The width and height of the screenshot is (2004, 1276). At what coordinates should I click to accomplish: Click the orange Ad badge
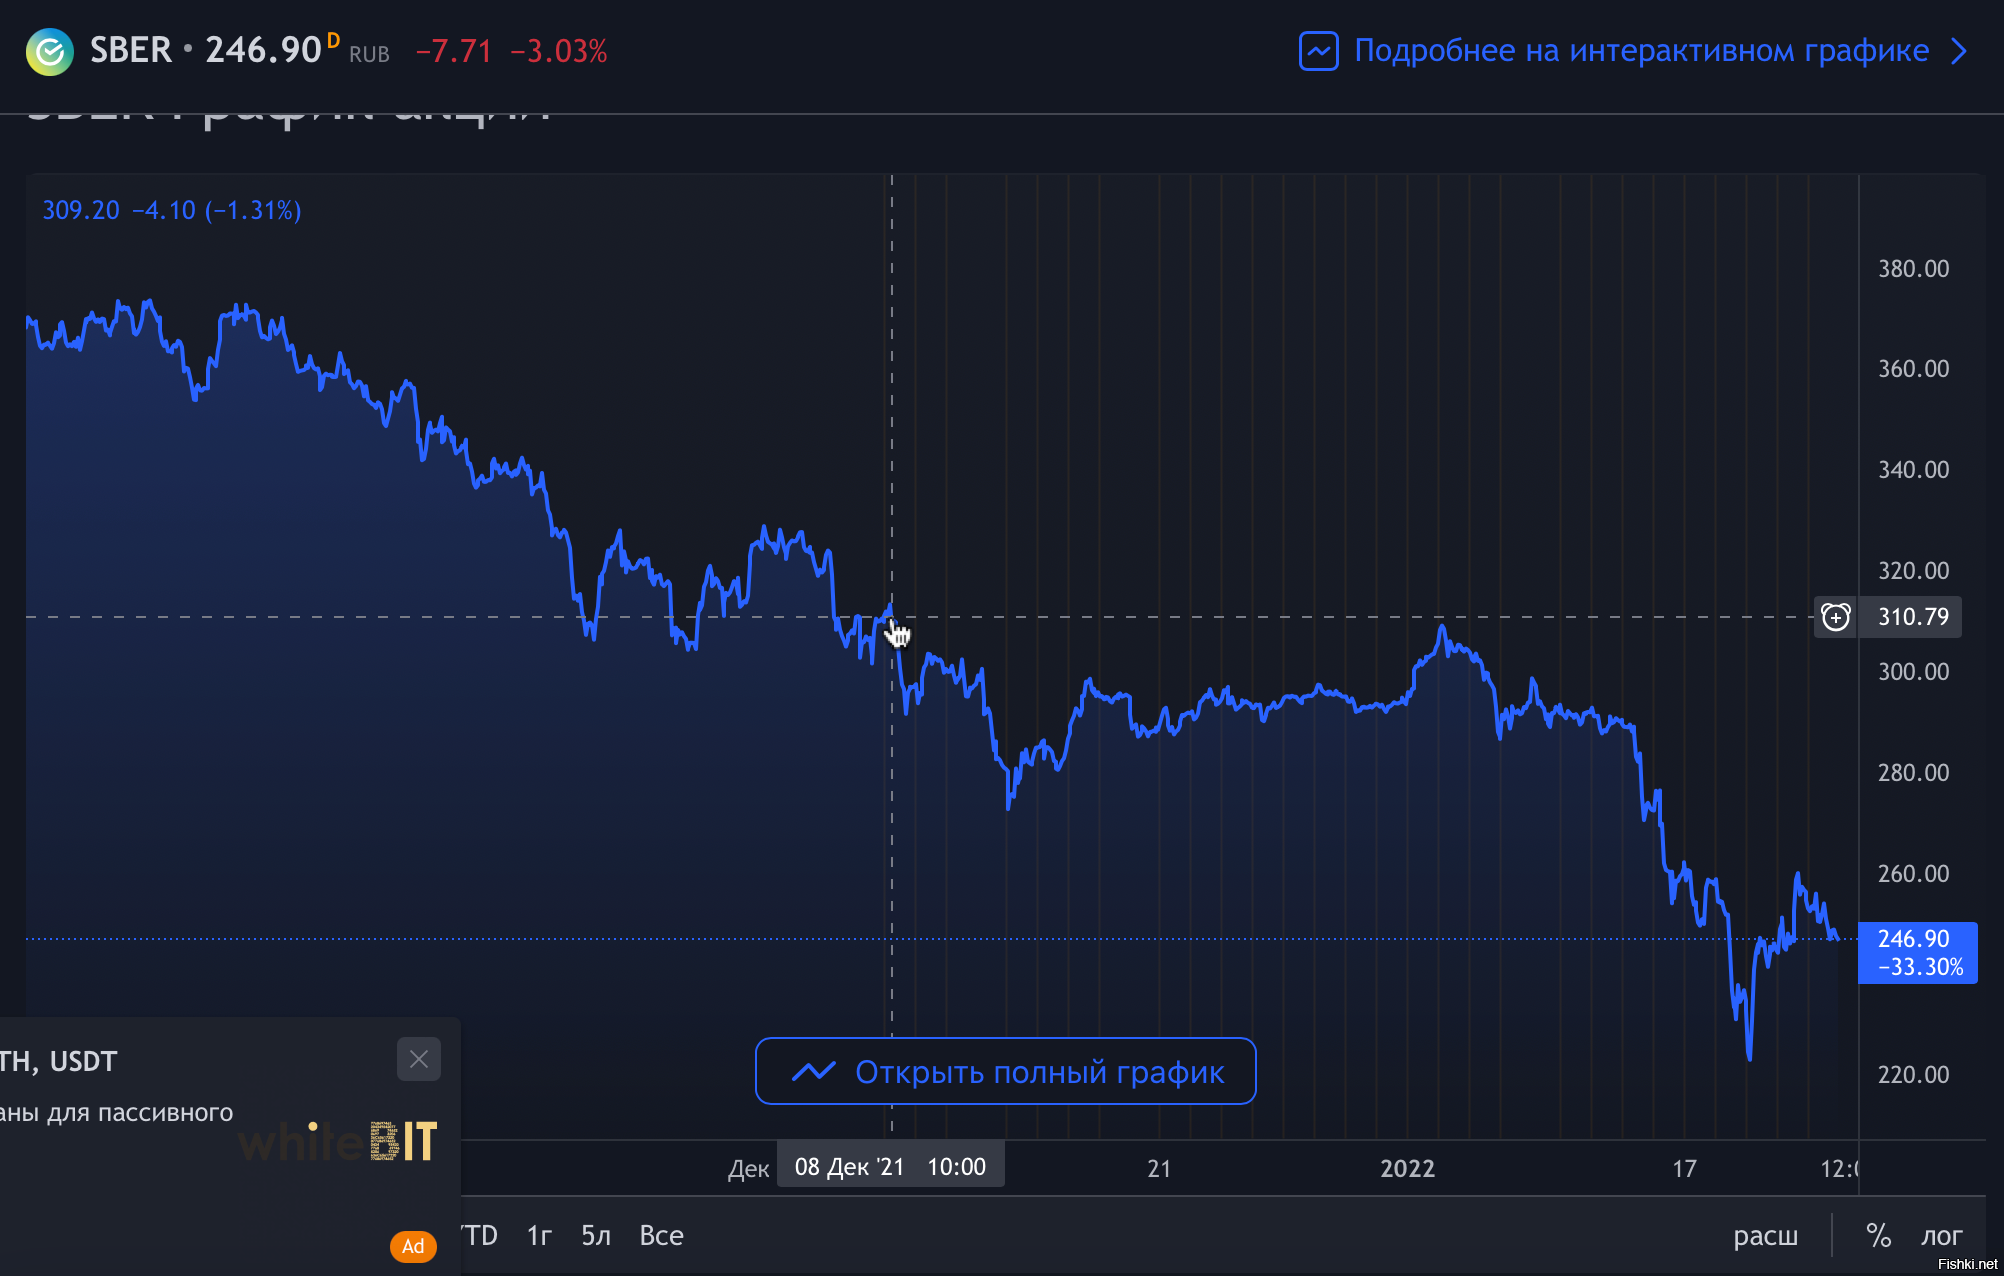(x=413, y=1246)
